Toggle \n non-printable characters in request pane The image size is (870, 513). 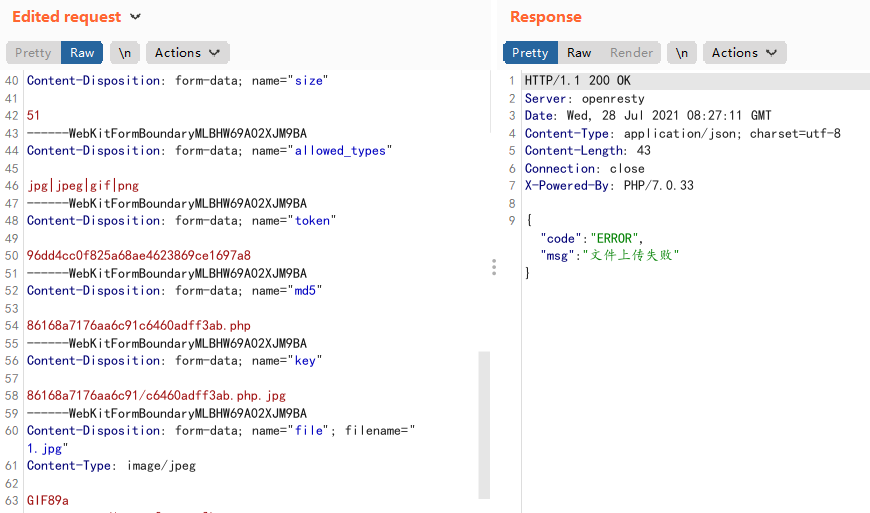125,53
